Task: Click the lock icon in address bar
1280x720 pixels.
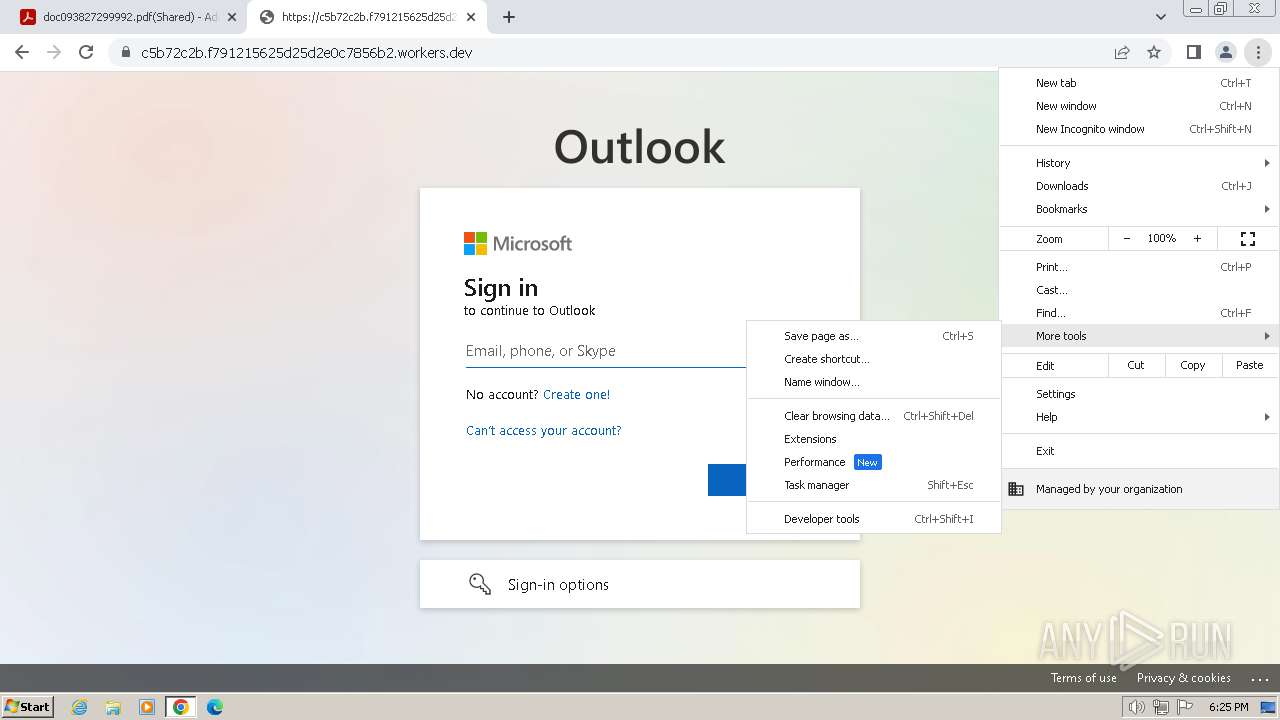Action: pos(126,53)
